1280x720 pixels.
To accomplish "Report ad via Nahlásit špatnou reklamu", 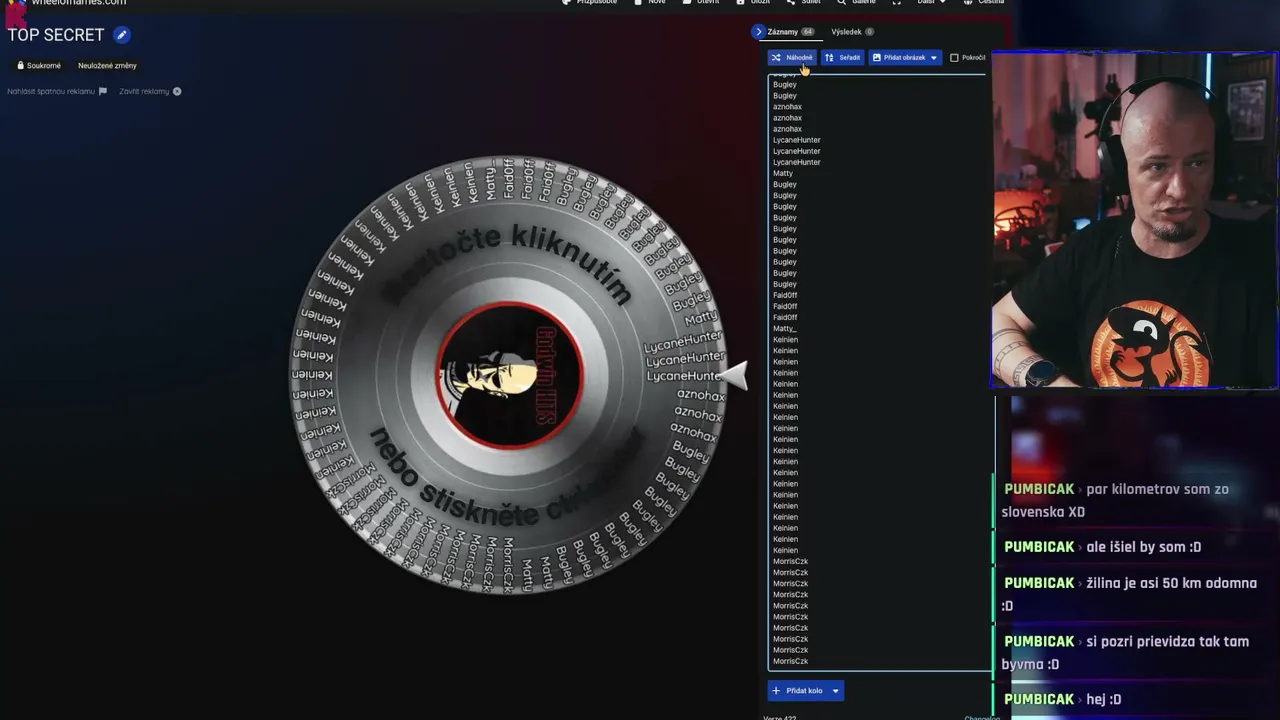I will tap(57, 91).
